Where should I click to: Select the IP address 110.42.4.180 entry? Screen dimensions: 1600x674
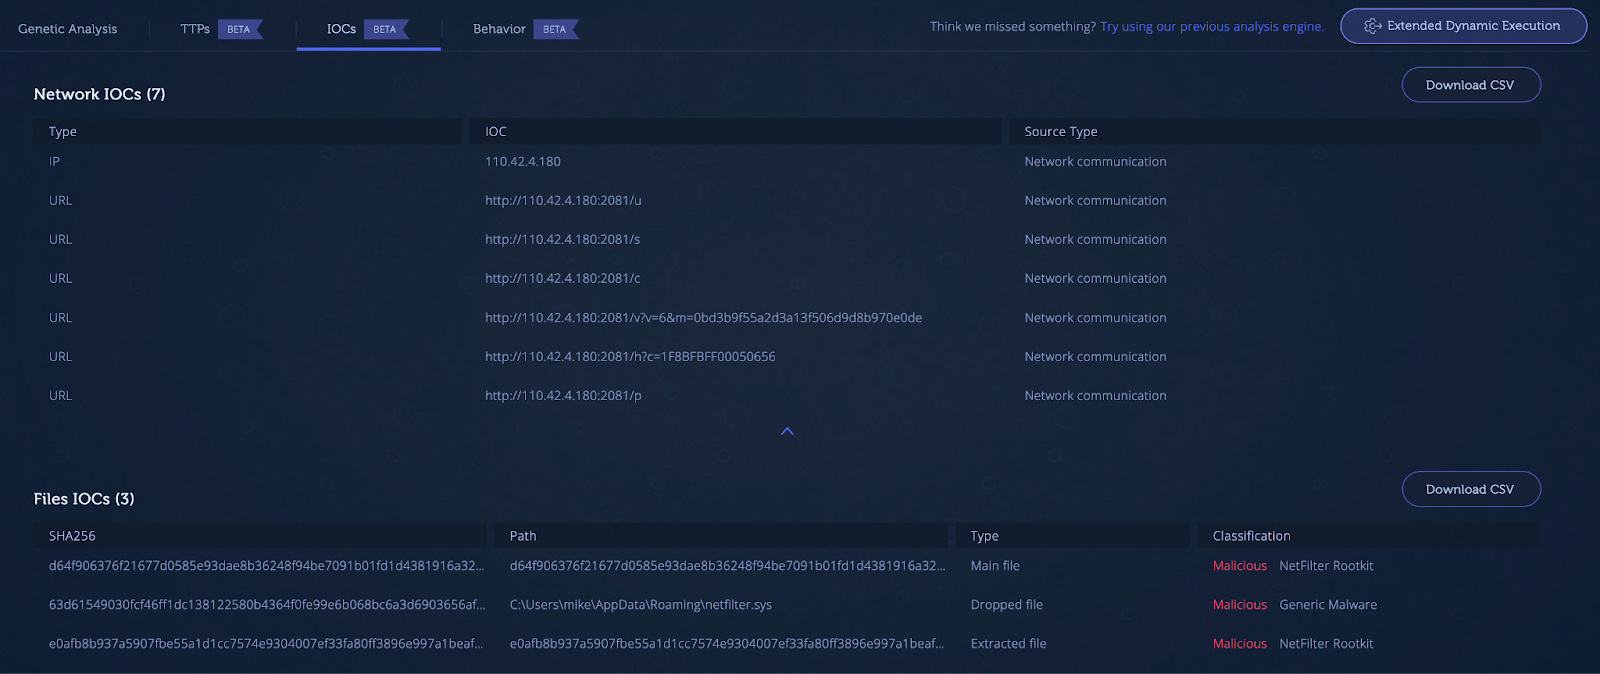coord(523,162)
